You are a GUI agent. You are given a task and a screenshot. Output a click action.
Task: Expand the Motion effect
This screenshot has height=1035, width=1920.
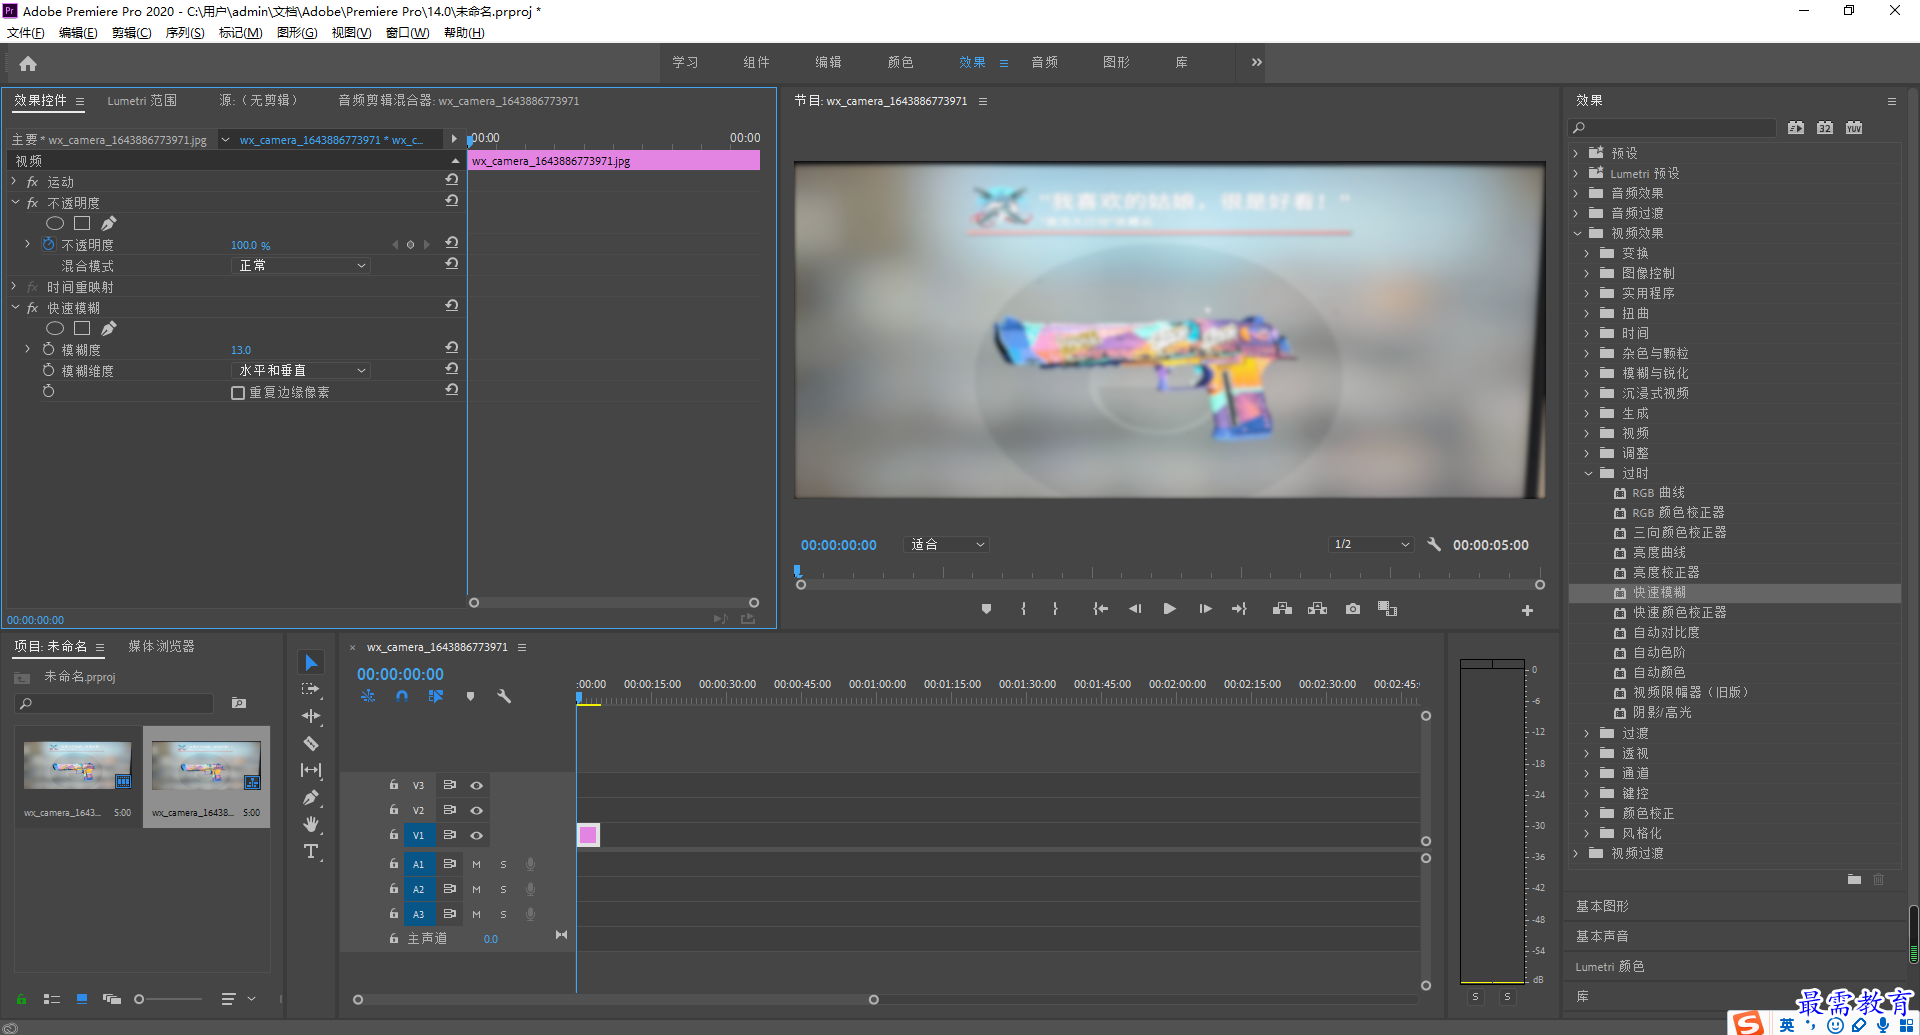click(14, 181)
